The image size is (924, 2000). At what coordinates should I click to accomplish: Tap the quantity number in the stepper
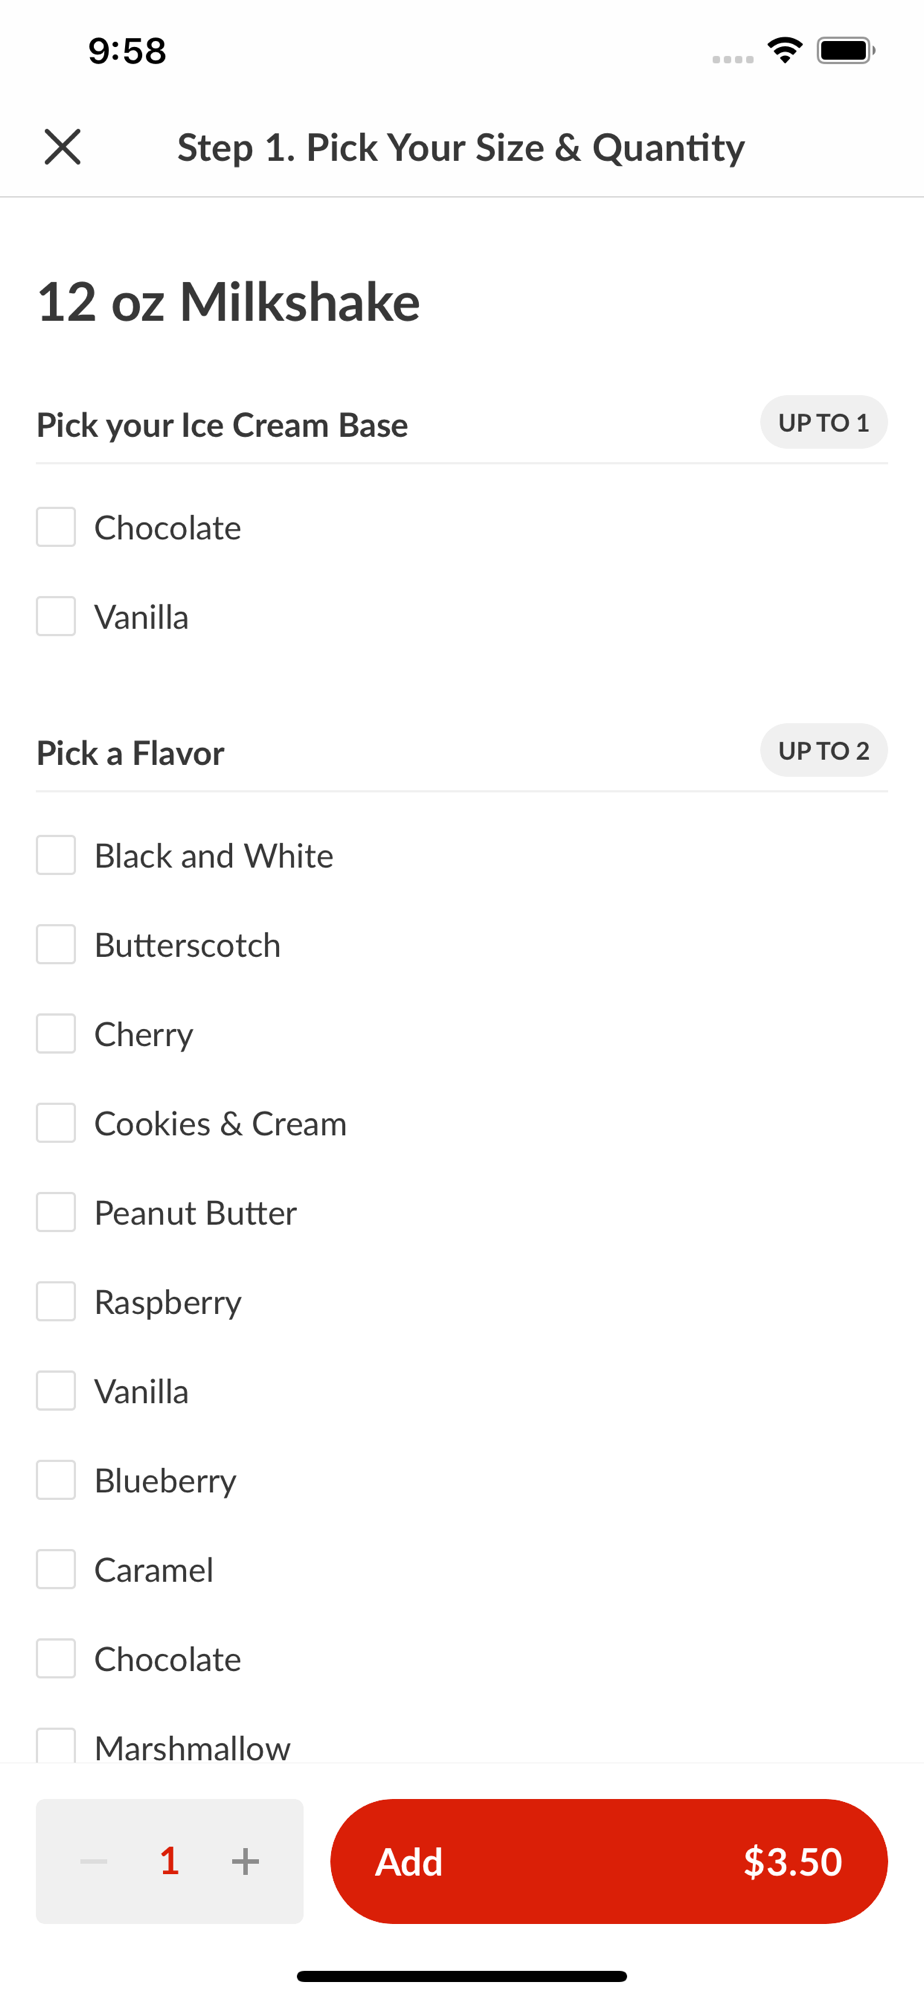(x=170, y=1861)
